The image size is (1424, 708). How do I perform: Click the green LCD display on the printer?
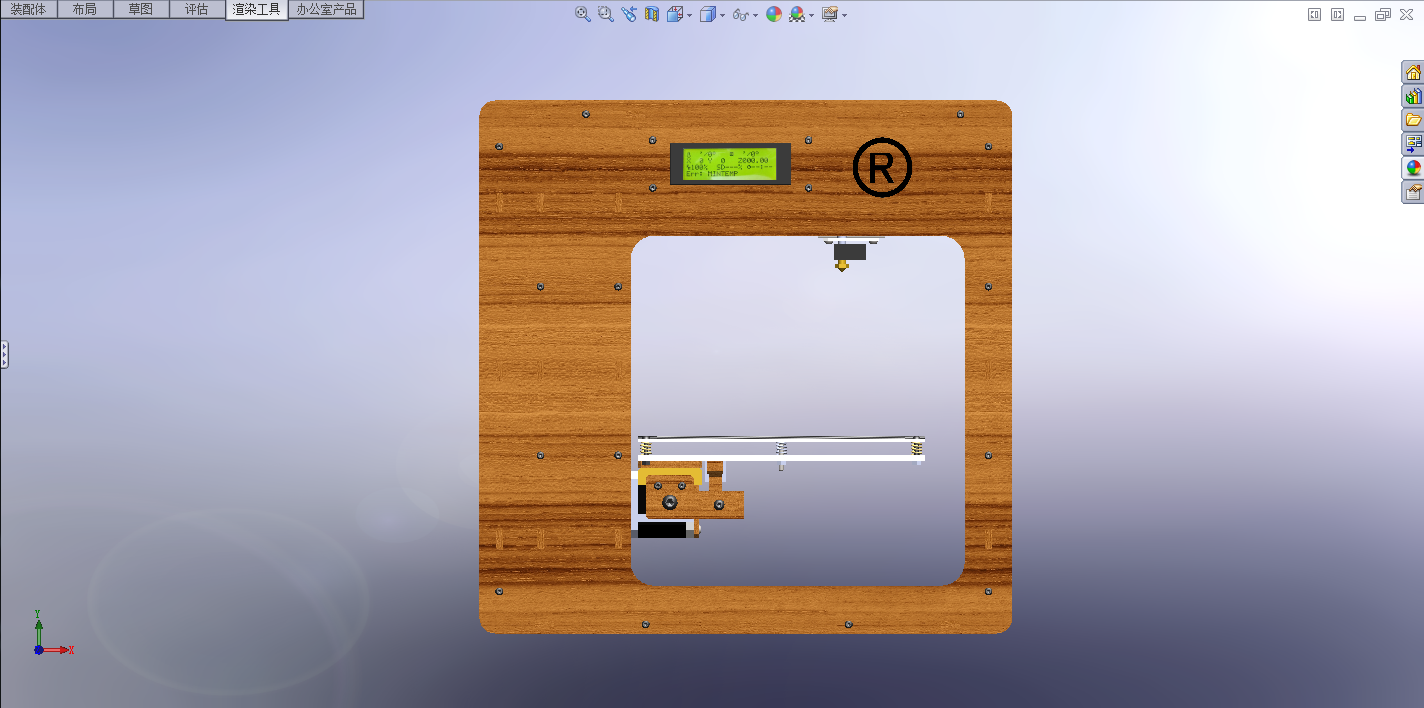point(730,164)
